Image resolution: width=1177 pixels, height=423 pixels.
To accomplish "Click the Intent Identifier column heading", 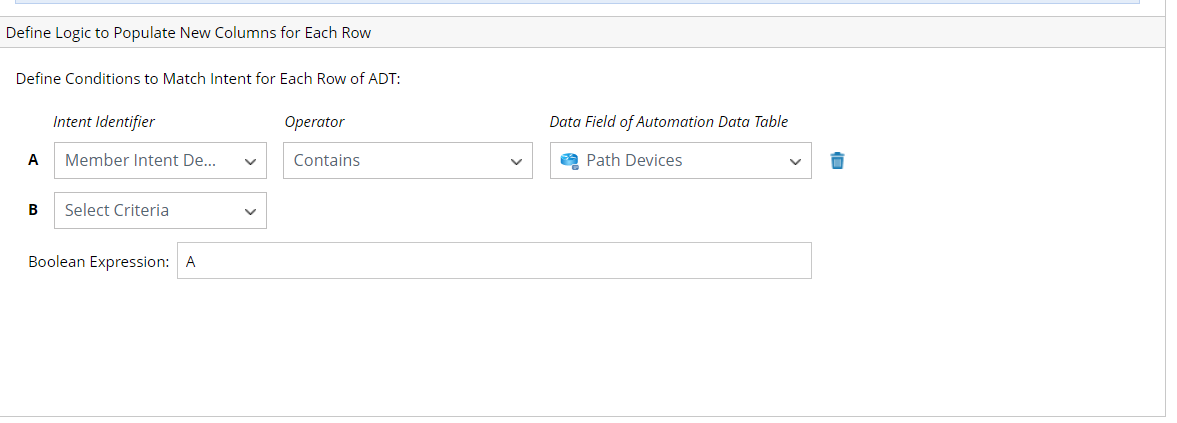I will 104,122.
